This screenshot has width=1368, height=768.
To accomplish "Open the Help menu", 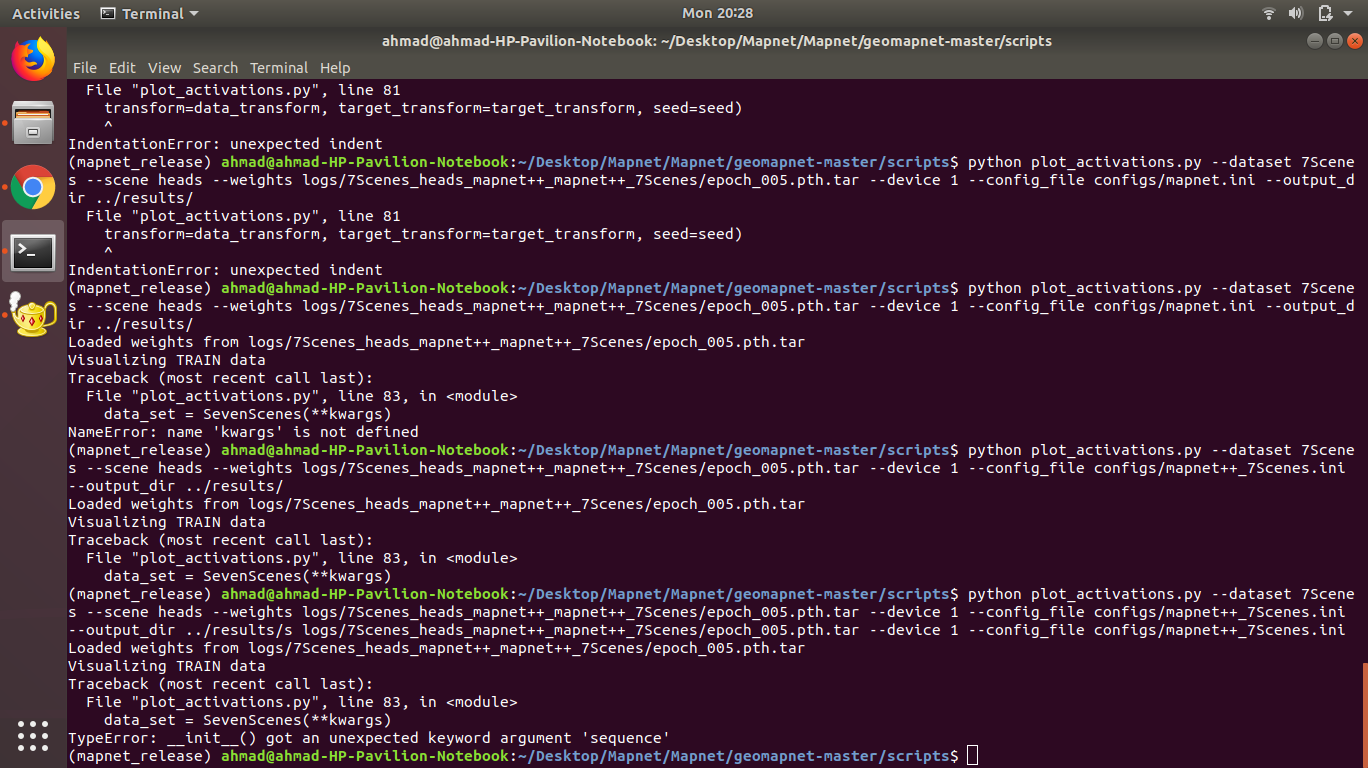I will click(x=335, y=68).
